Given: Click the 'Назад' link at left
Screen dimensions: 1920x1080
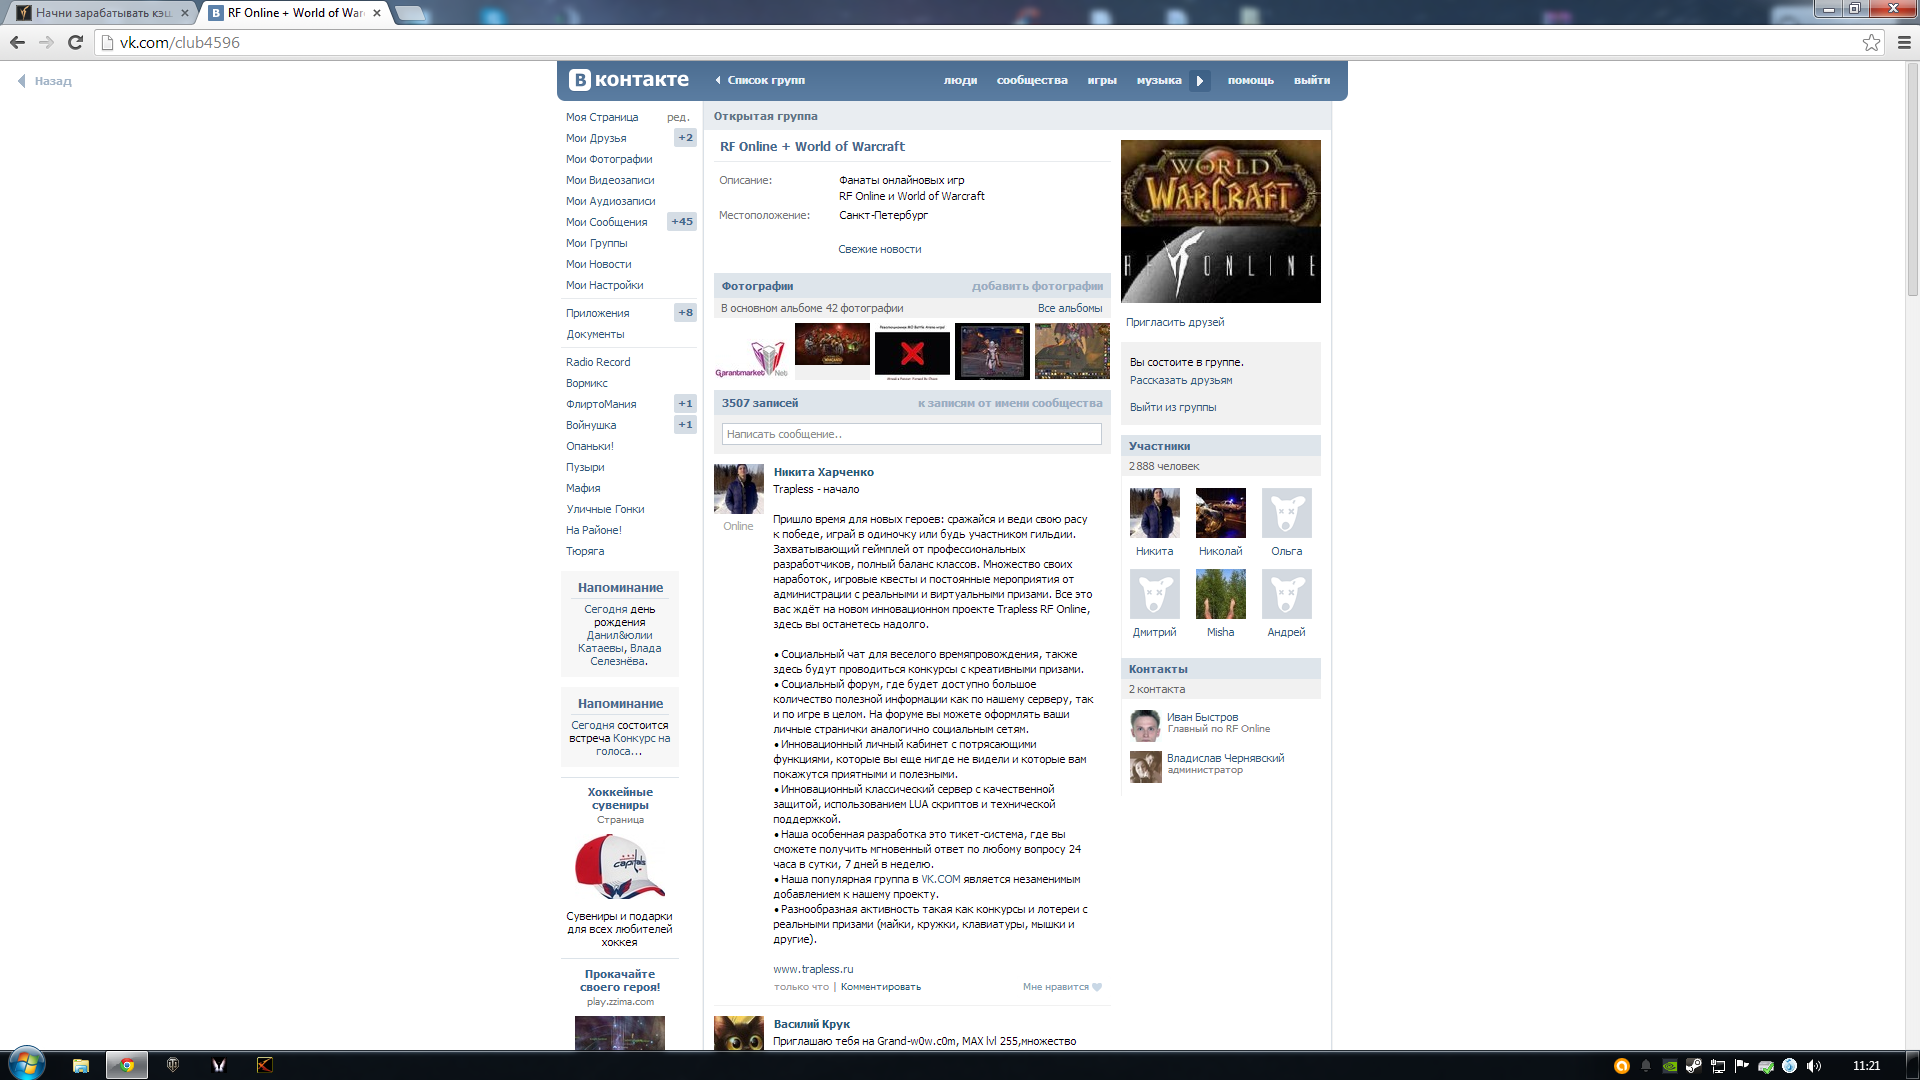Looking at the screenshot, I should click(x=45, y=81).
